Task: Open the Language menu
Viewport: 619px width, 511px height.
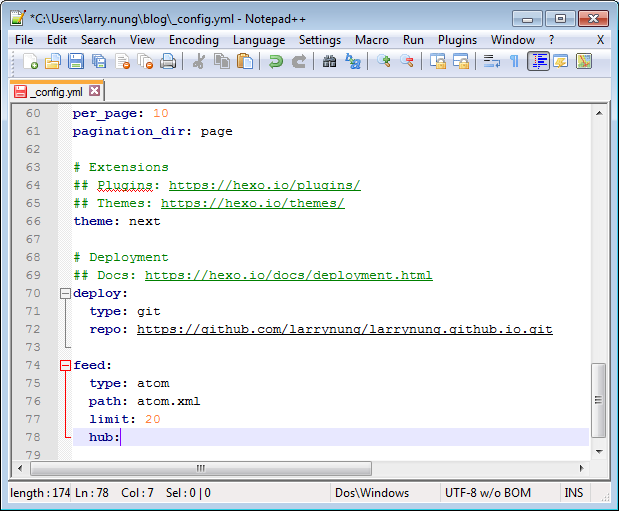Action: (x=259, y=40)
